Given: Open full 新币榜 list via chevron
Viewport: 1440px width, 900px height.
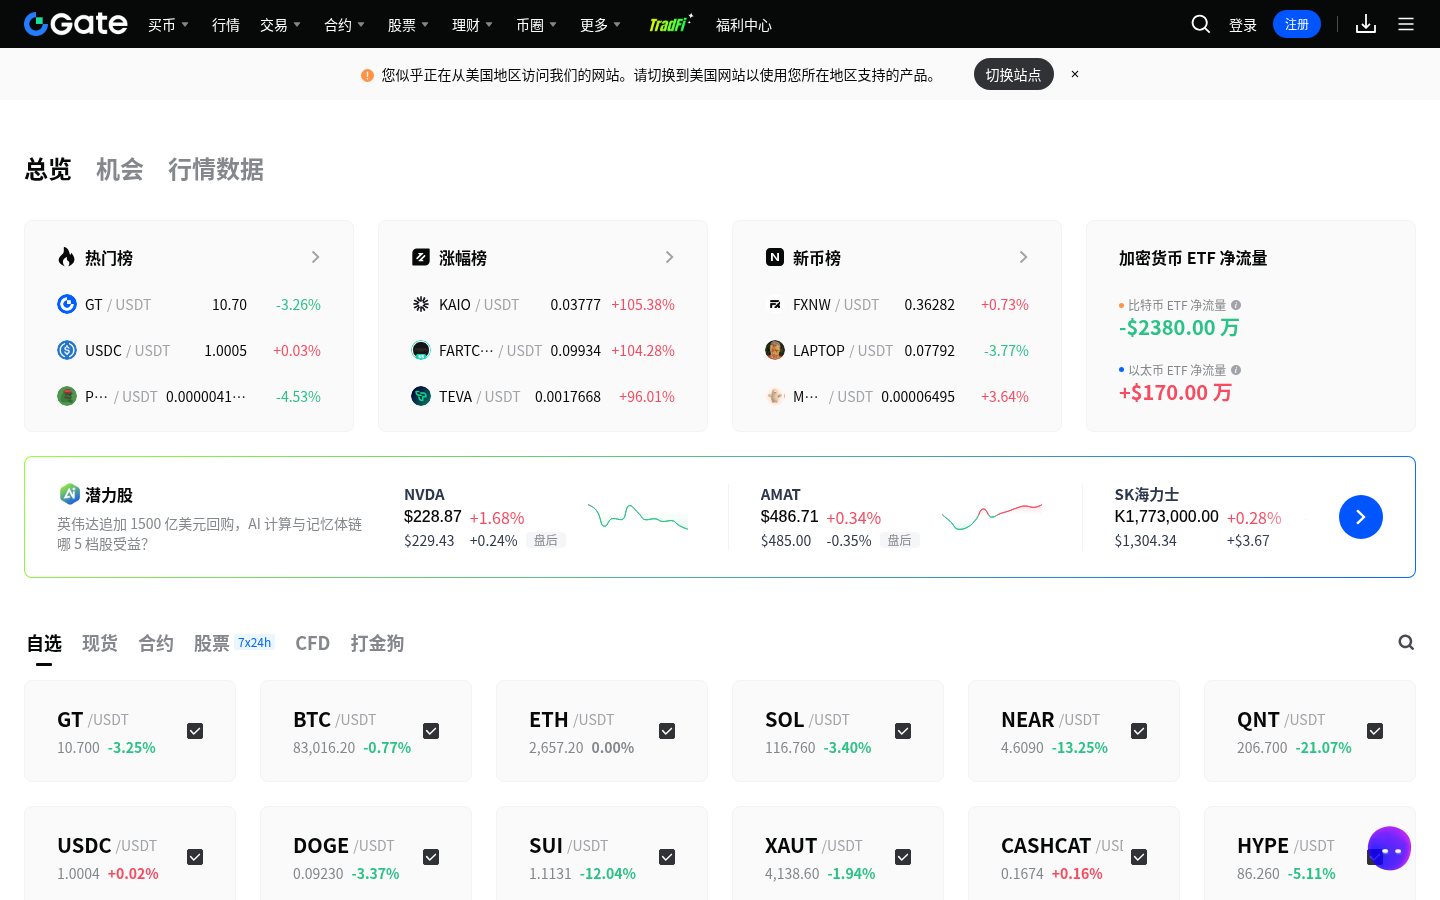Looking at the screenshot, I should pos(1023,257).
